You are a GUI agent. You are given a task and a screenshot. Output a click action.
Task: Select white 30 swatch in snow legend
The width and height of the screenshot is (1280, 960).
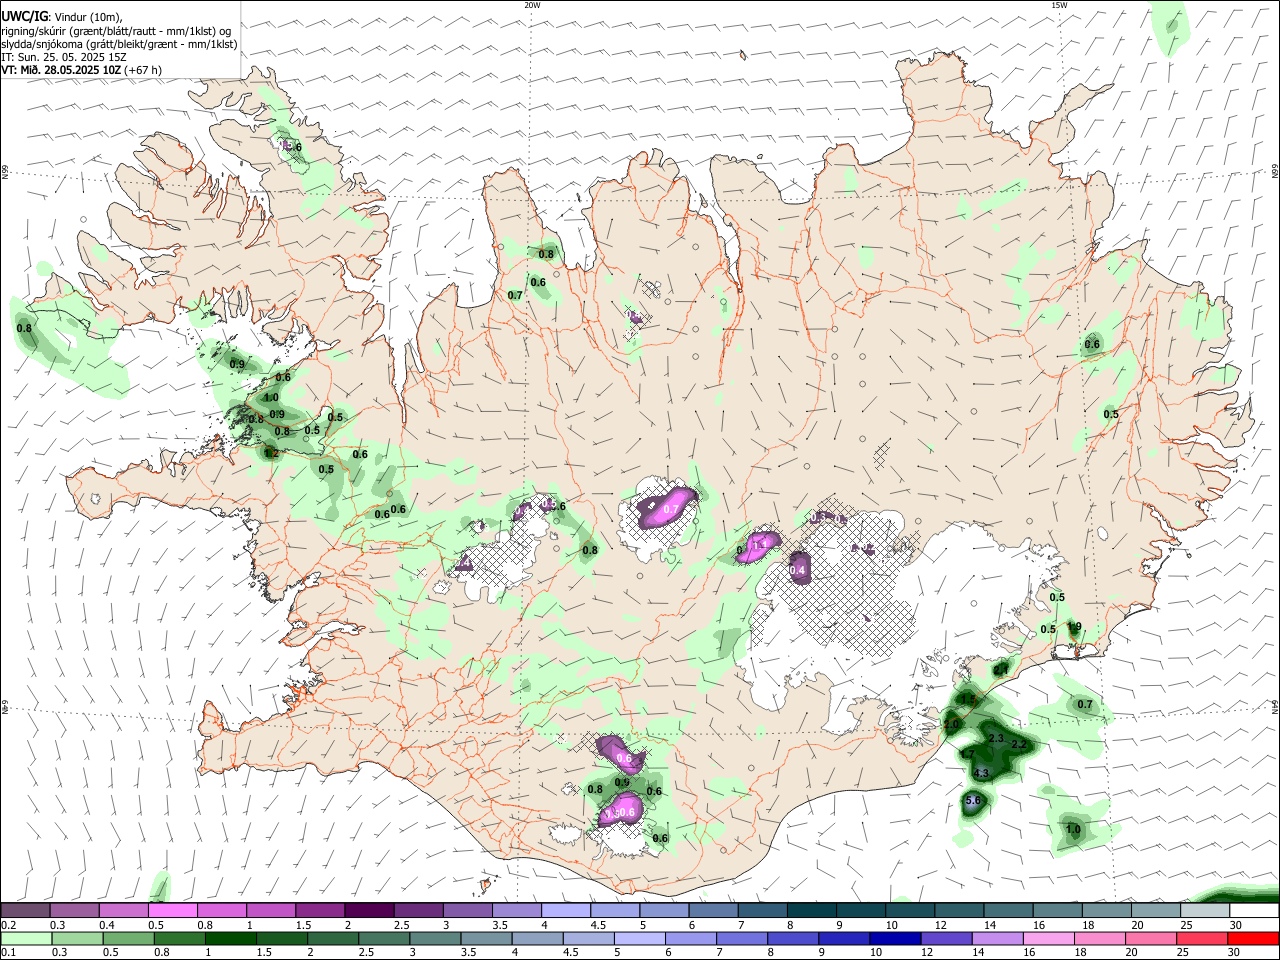pos(1253,910)
